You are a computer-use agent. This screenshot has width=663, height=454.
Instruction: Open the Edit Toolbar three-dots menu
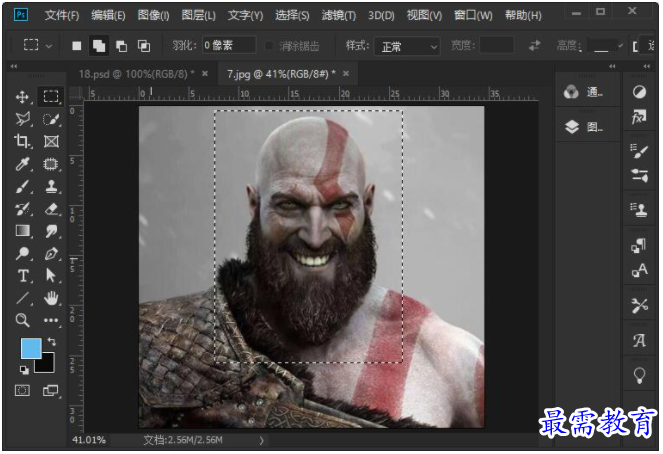[x=51, y=320]
